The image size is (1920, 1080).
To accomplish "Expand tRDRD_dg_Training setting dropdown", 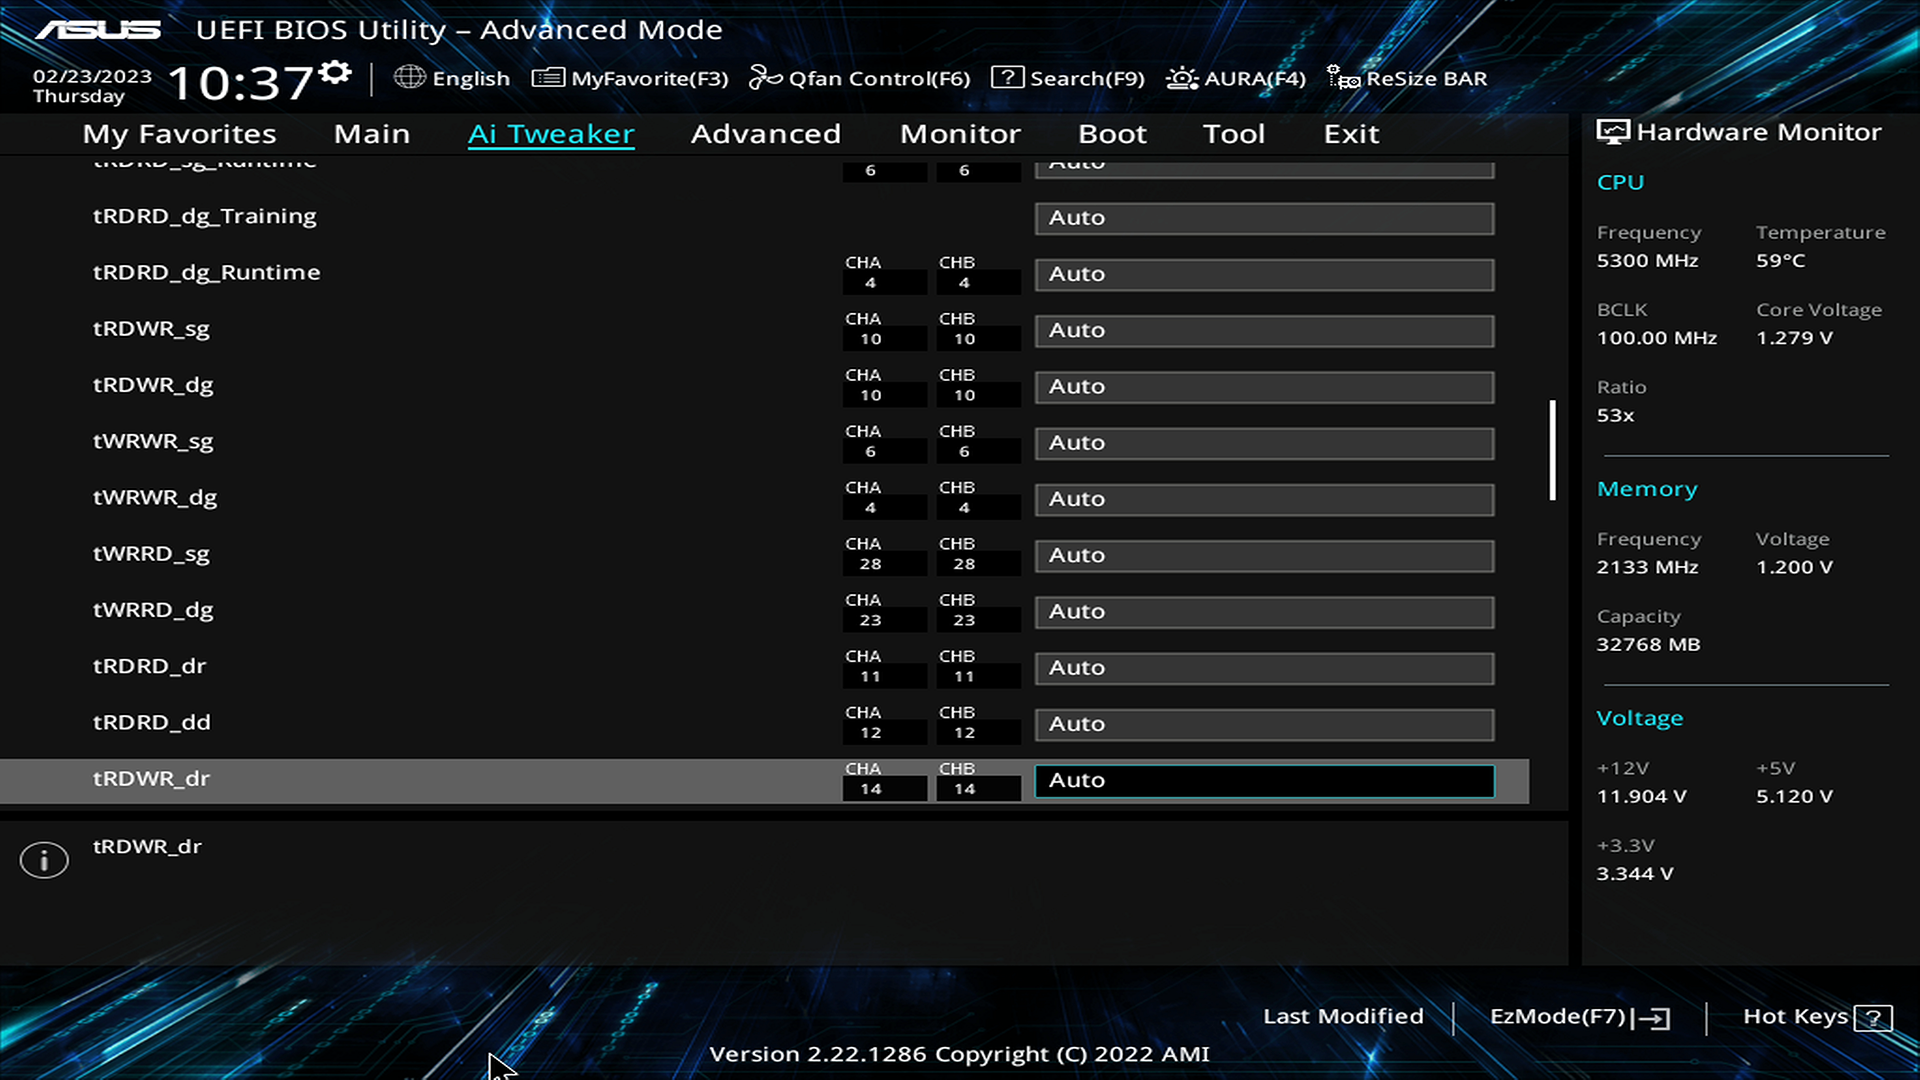I will click(x=1263, y=216).
